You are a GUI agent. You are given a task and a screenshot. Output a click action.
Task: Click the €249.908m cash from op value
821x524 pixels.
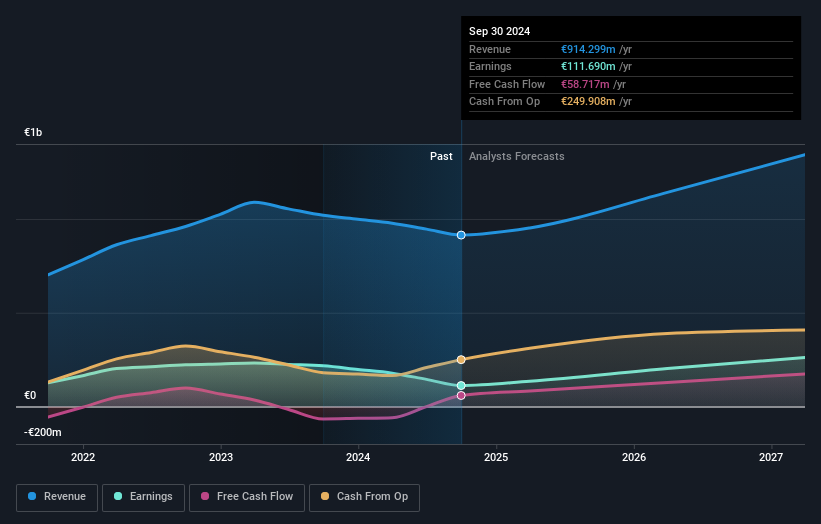[x=588, y=102]
